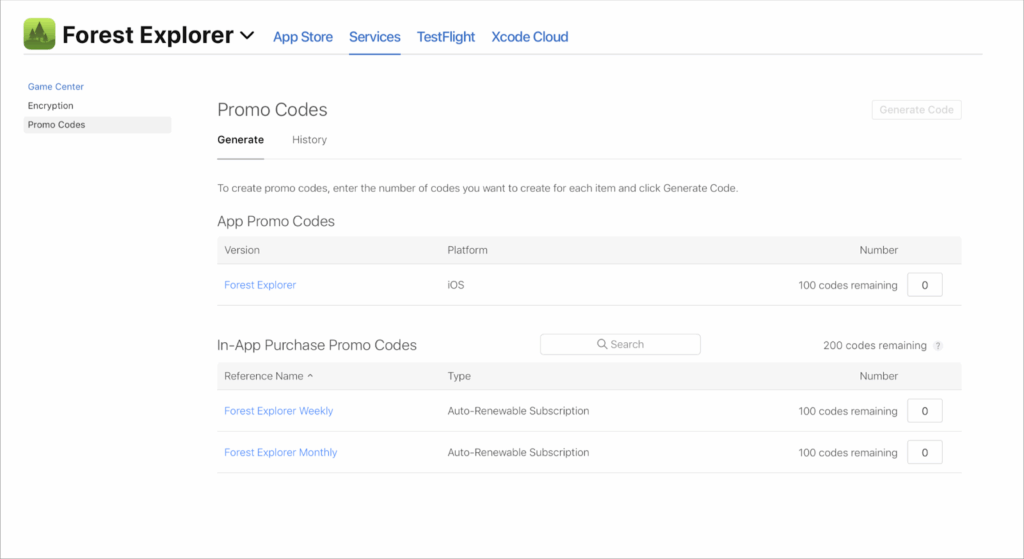Select Encryption in the sidebar
Screen dimensions: 1024x559
[x=51, y=106]
